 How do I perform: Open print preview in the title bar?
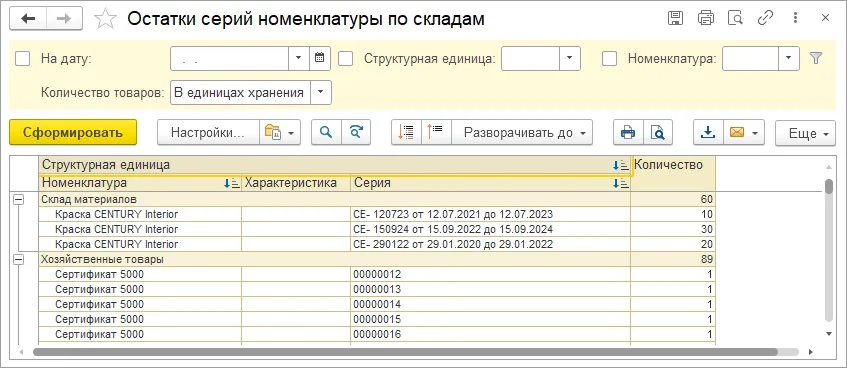pyautogui.click(x=735, y=18)
